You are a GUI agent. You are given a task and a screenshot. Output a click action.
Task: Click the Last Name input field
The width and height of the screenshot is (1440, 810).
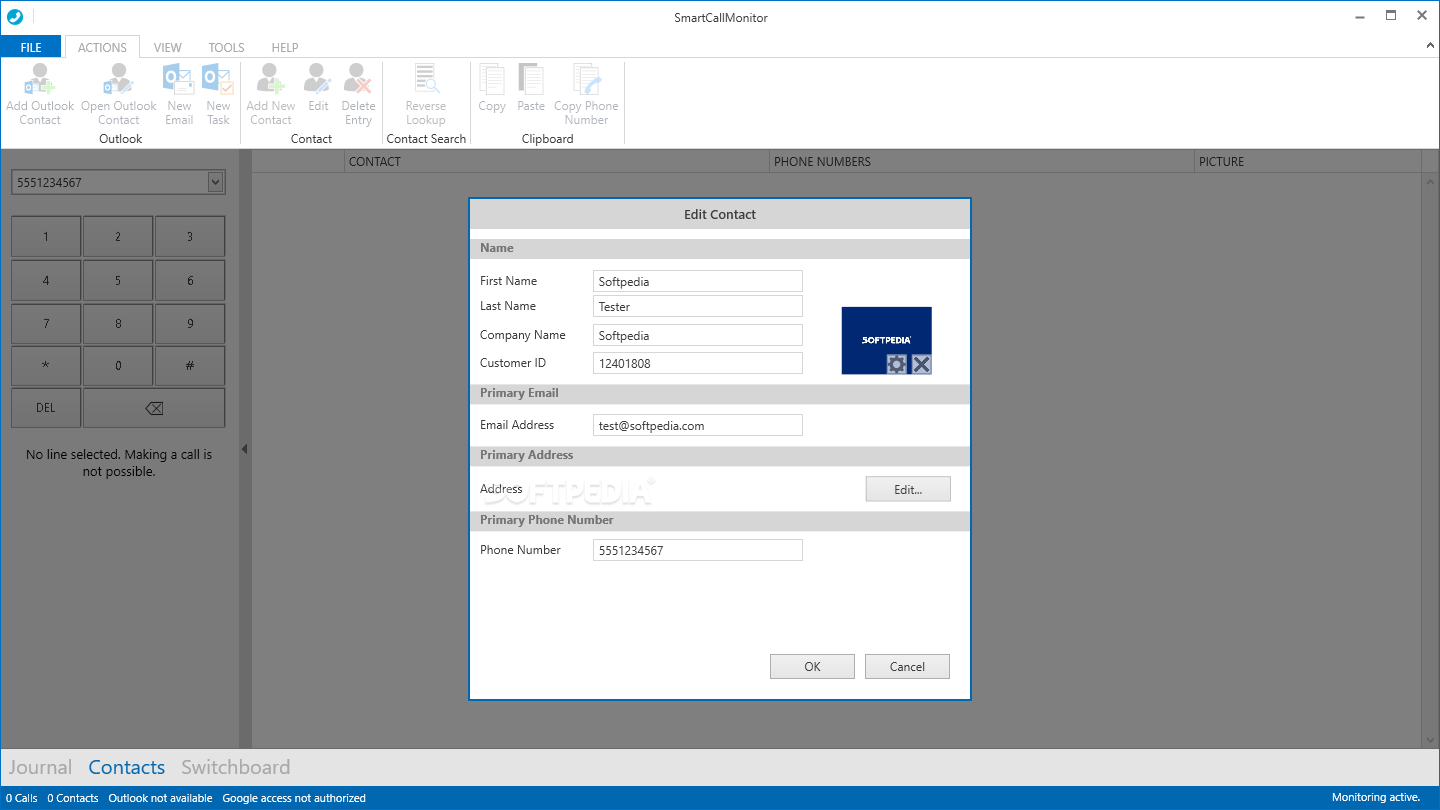point(698,306)
